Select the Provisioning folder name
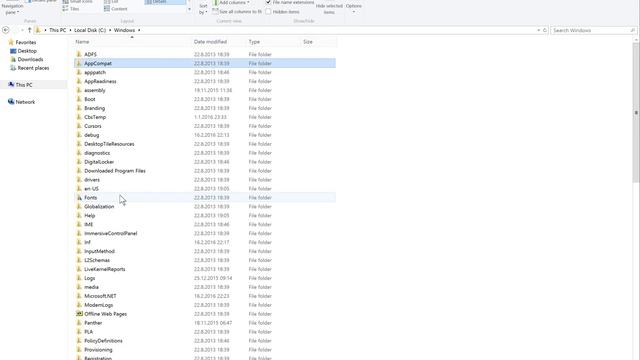 98,349
